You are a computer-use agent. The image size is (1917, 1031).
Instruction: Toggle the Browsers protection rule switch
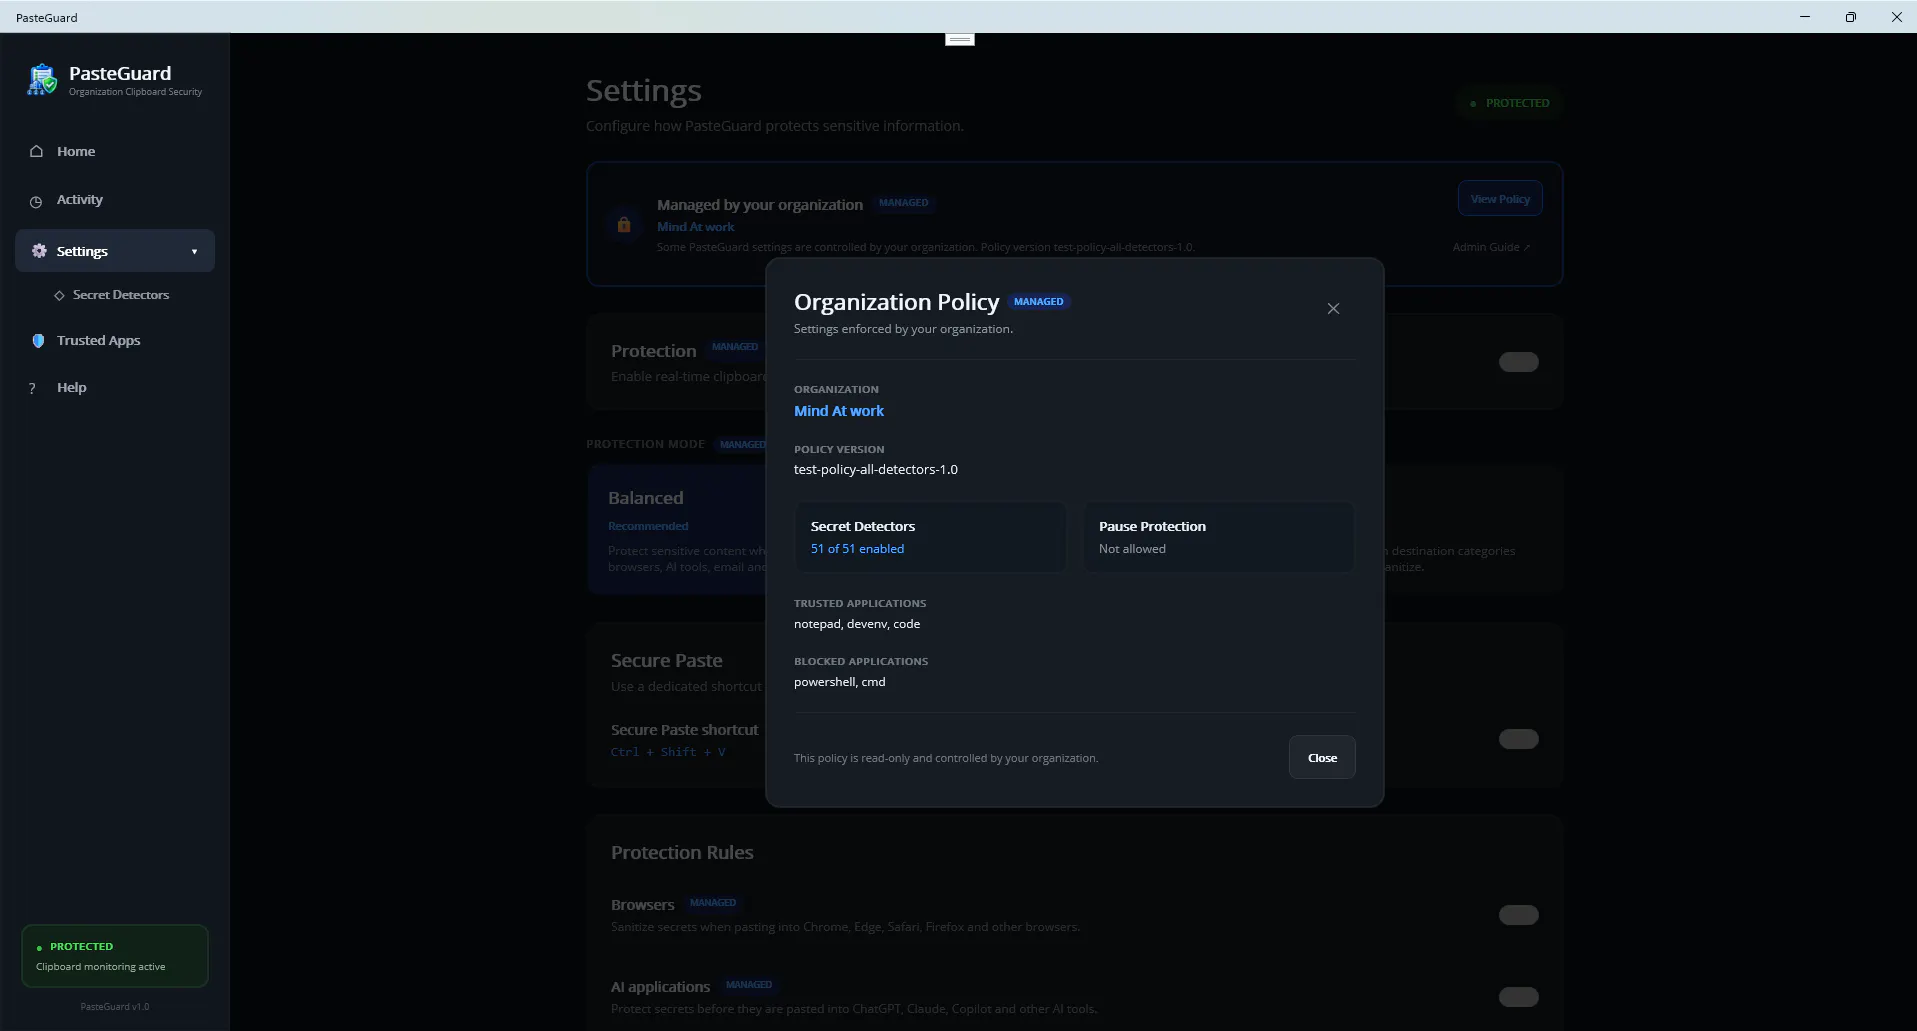(1518, 915)
